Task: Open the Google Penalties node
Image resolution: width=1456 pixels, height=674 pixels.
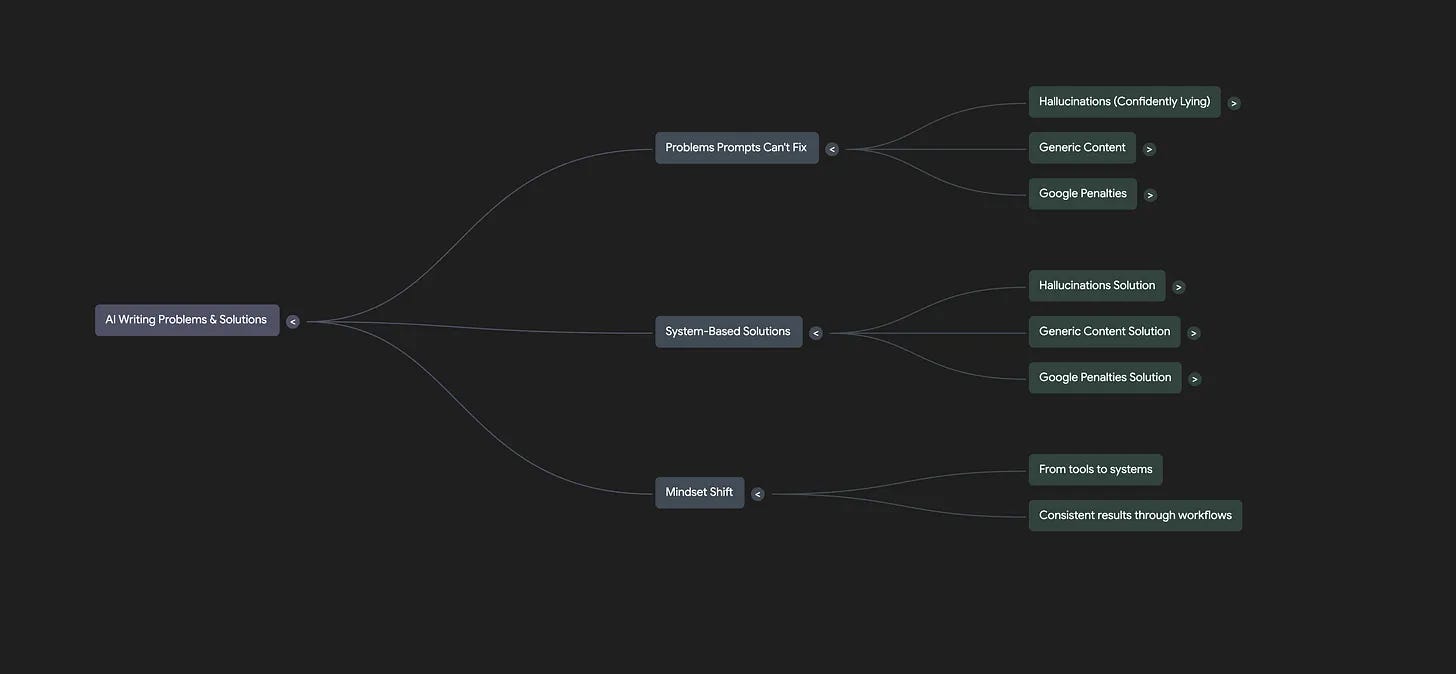Action: (1082, 193)
